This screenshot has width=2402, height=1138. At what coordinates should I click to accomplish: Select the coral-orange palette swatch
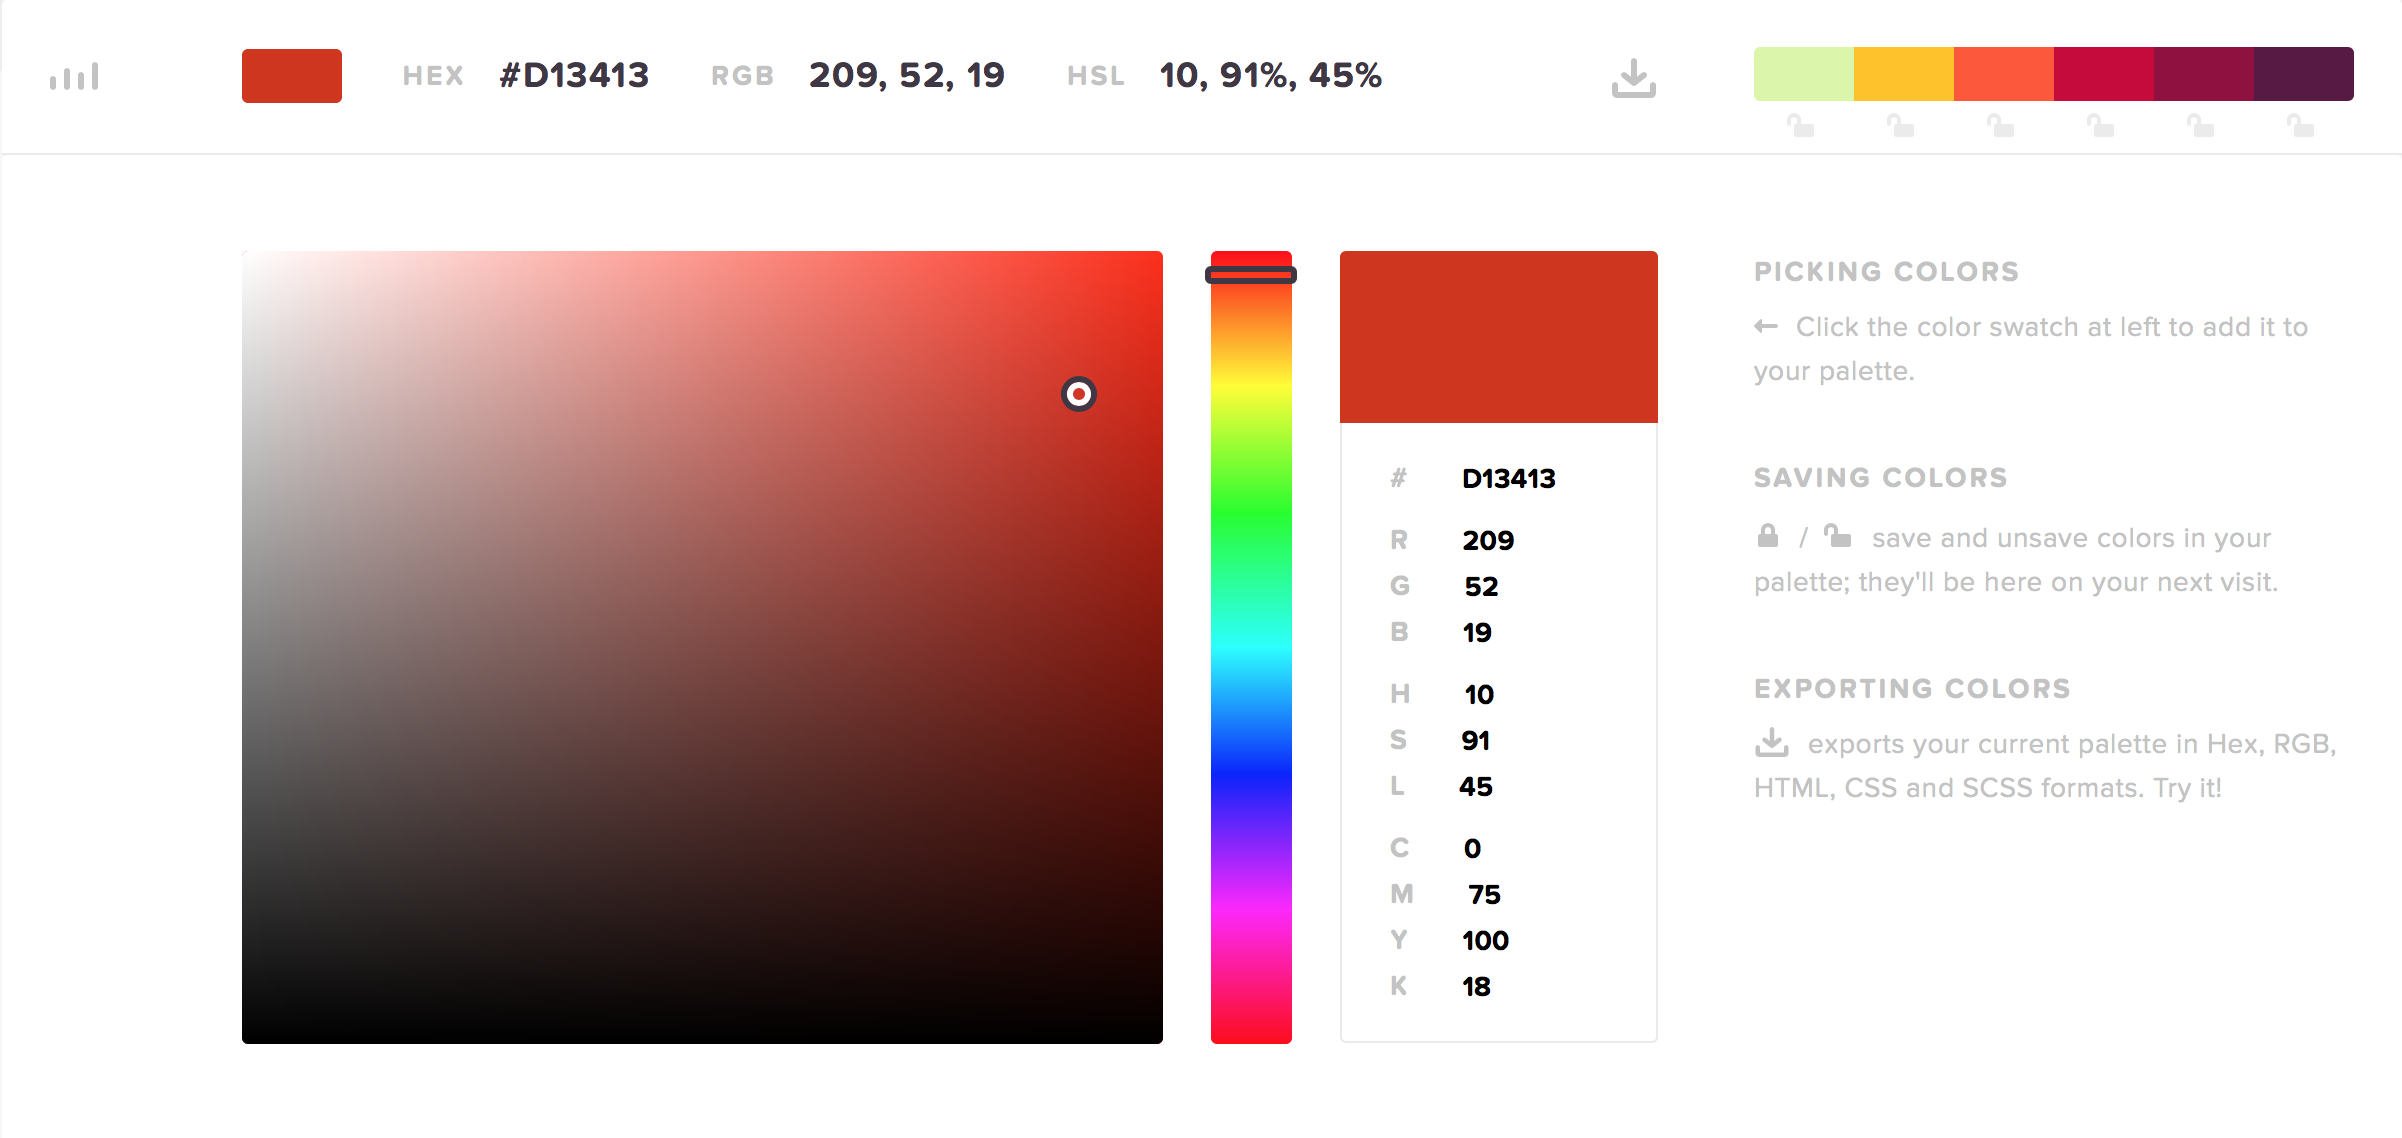[x=2004, y=74]
